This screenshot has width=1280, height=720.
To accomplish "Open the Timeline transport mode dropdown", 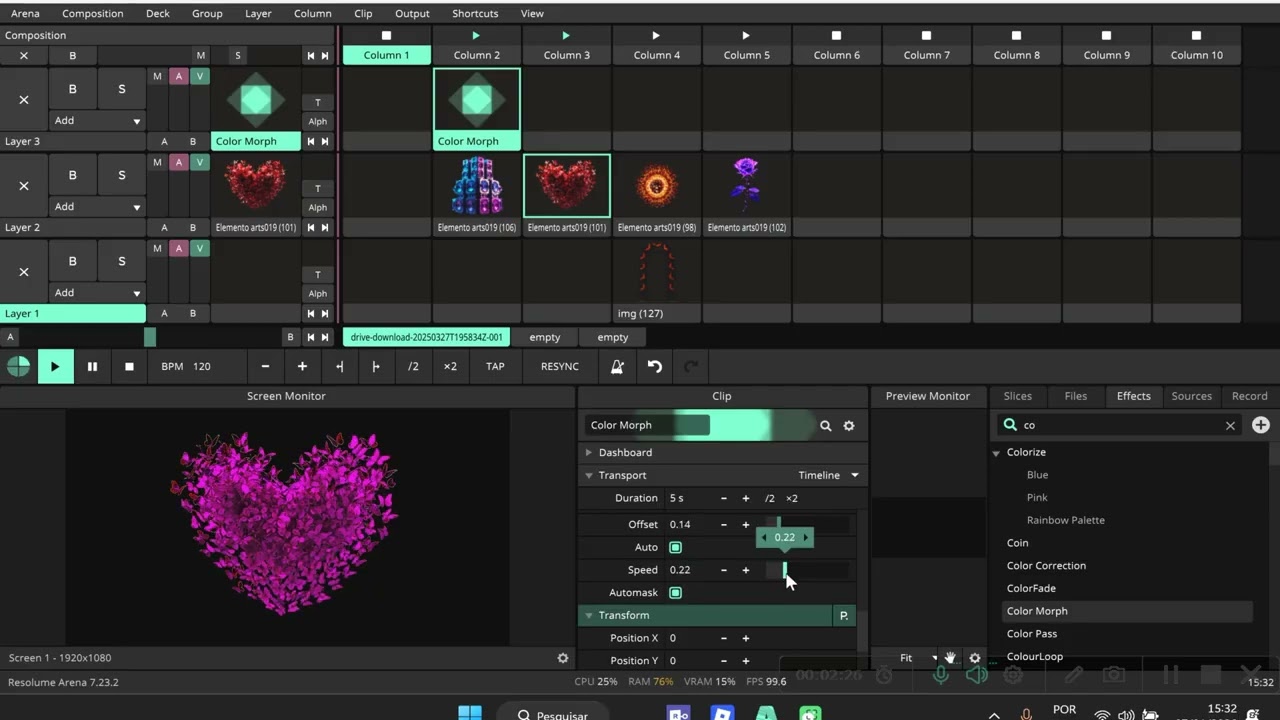I will tap(828, 475).
